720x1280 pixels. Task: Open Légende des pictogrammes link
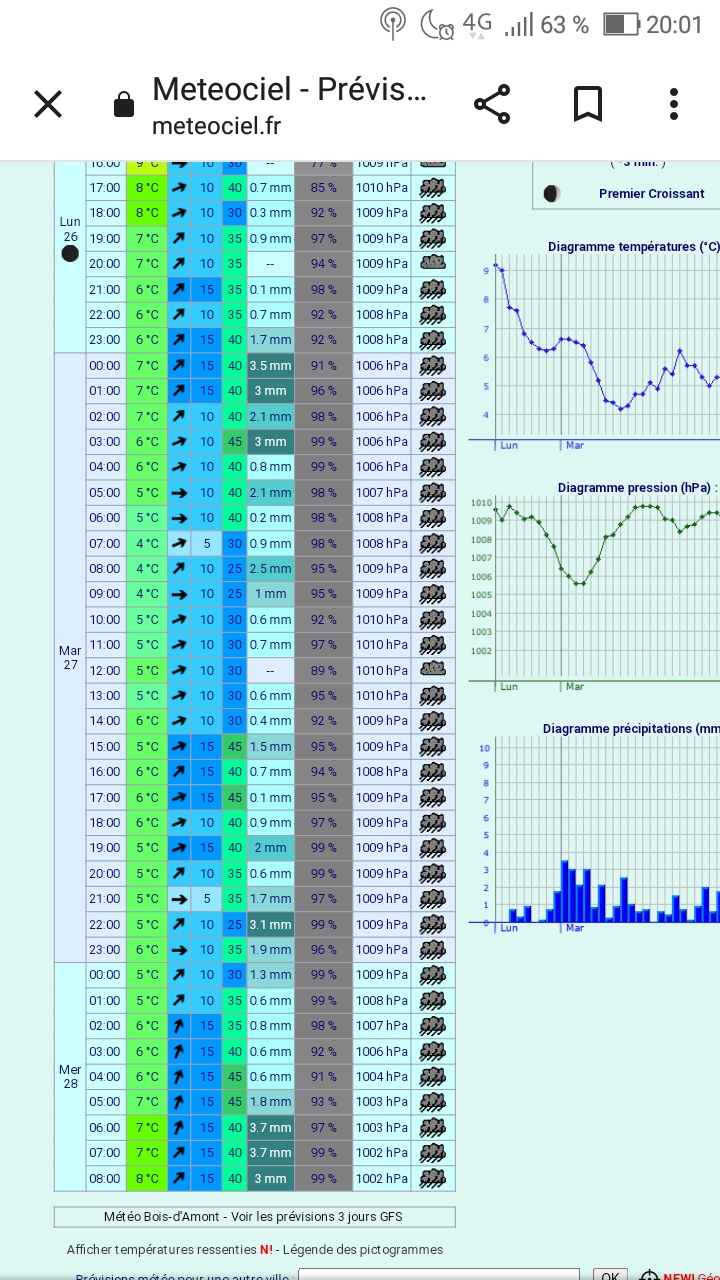click(363, 1249)
